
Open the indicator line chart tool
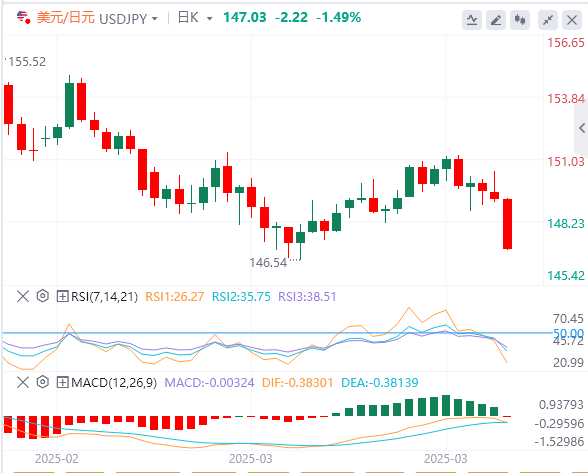coord(472,20)
